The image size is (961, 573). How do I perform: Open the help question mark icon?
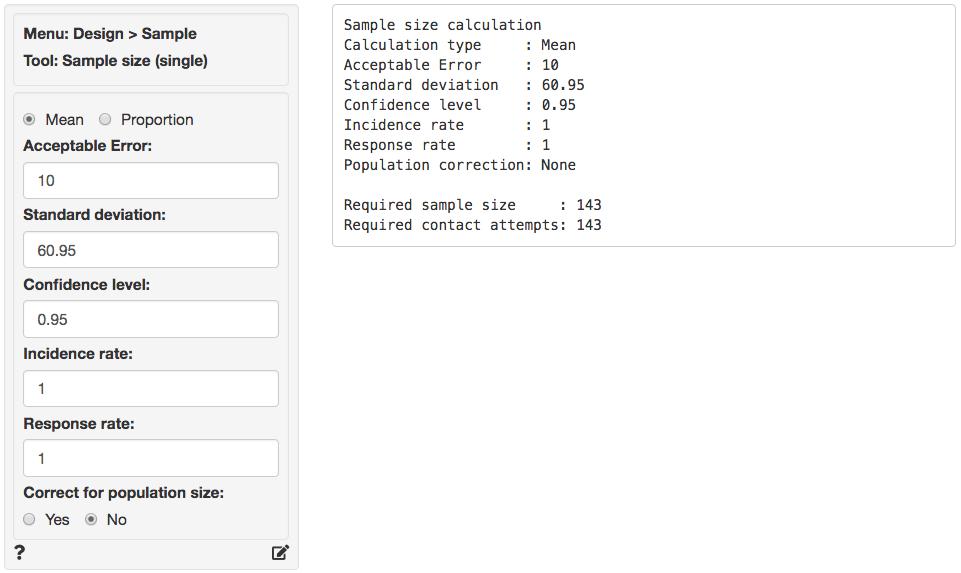tap(20, 552)
